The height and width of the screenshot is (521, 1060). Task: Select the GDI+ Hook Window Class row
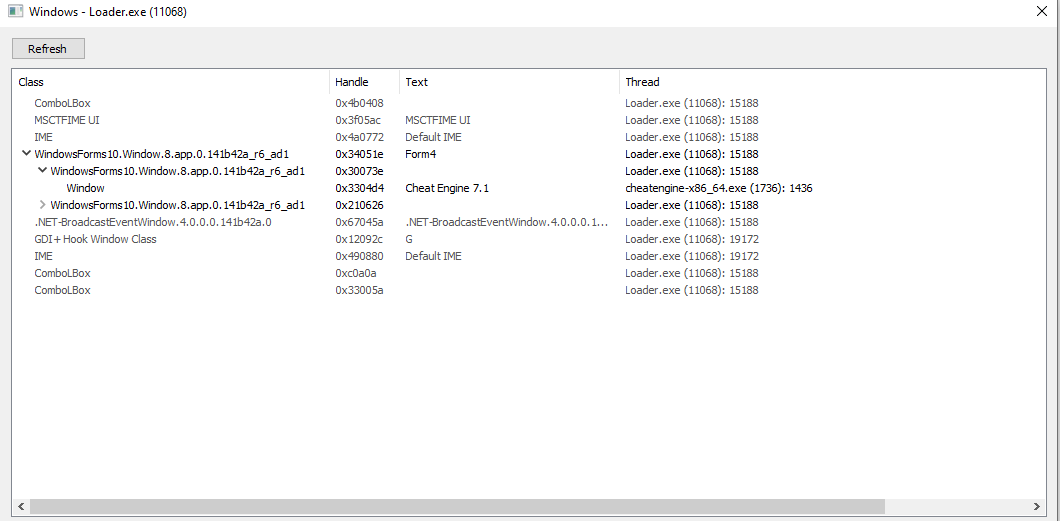point(95,239)
